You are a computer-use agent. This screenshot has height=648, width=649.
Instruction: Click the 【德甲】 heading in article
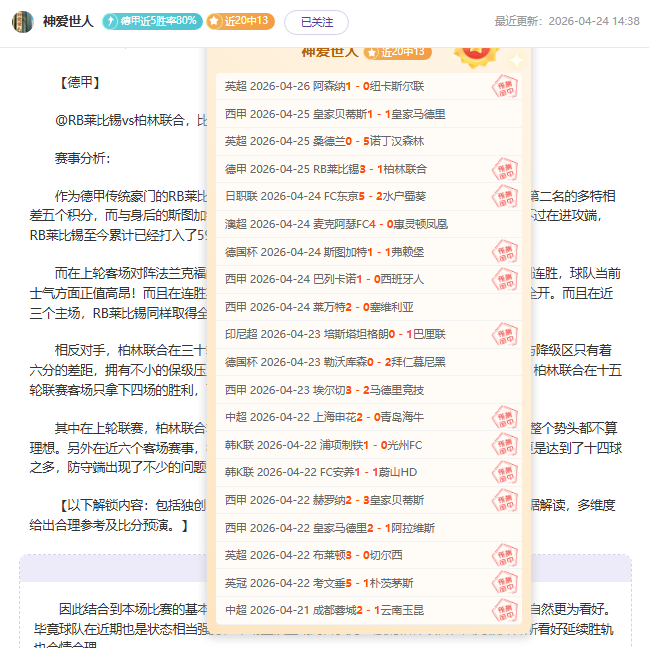pos(80,82)
